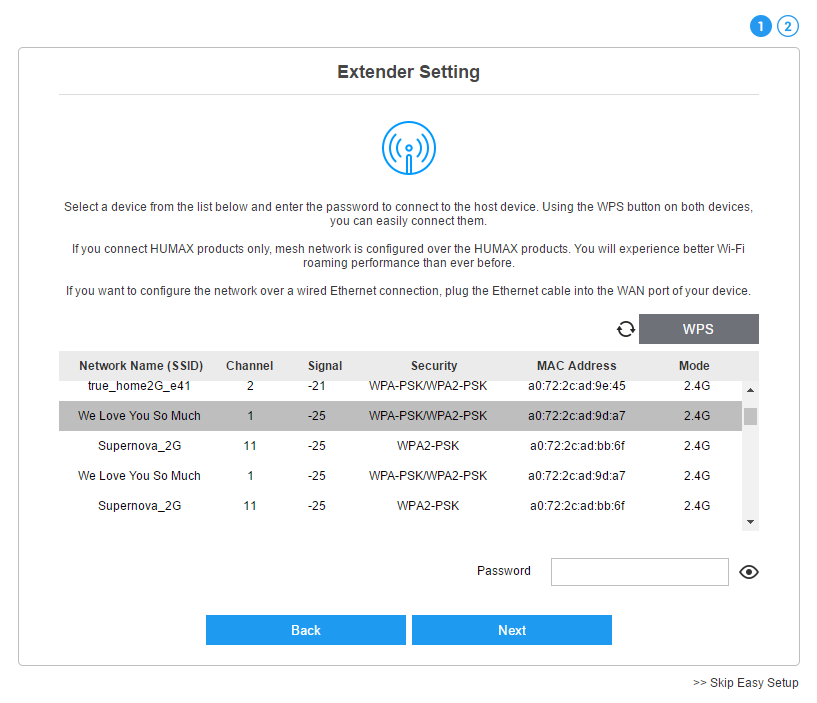Click the scroll up arrow of network list
The image size is (817, 703).
[750, 390]
